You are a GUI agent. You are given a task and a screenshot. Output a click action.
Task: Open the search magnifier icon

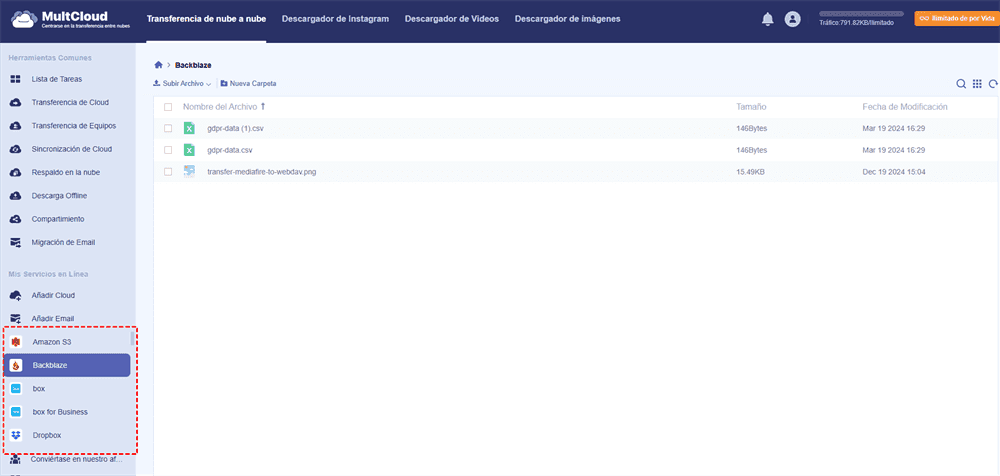[961, 84]
